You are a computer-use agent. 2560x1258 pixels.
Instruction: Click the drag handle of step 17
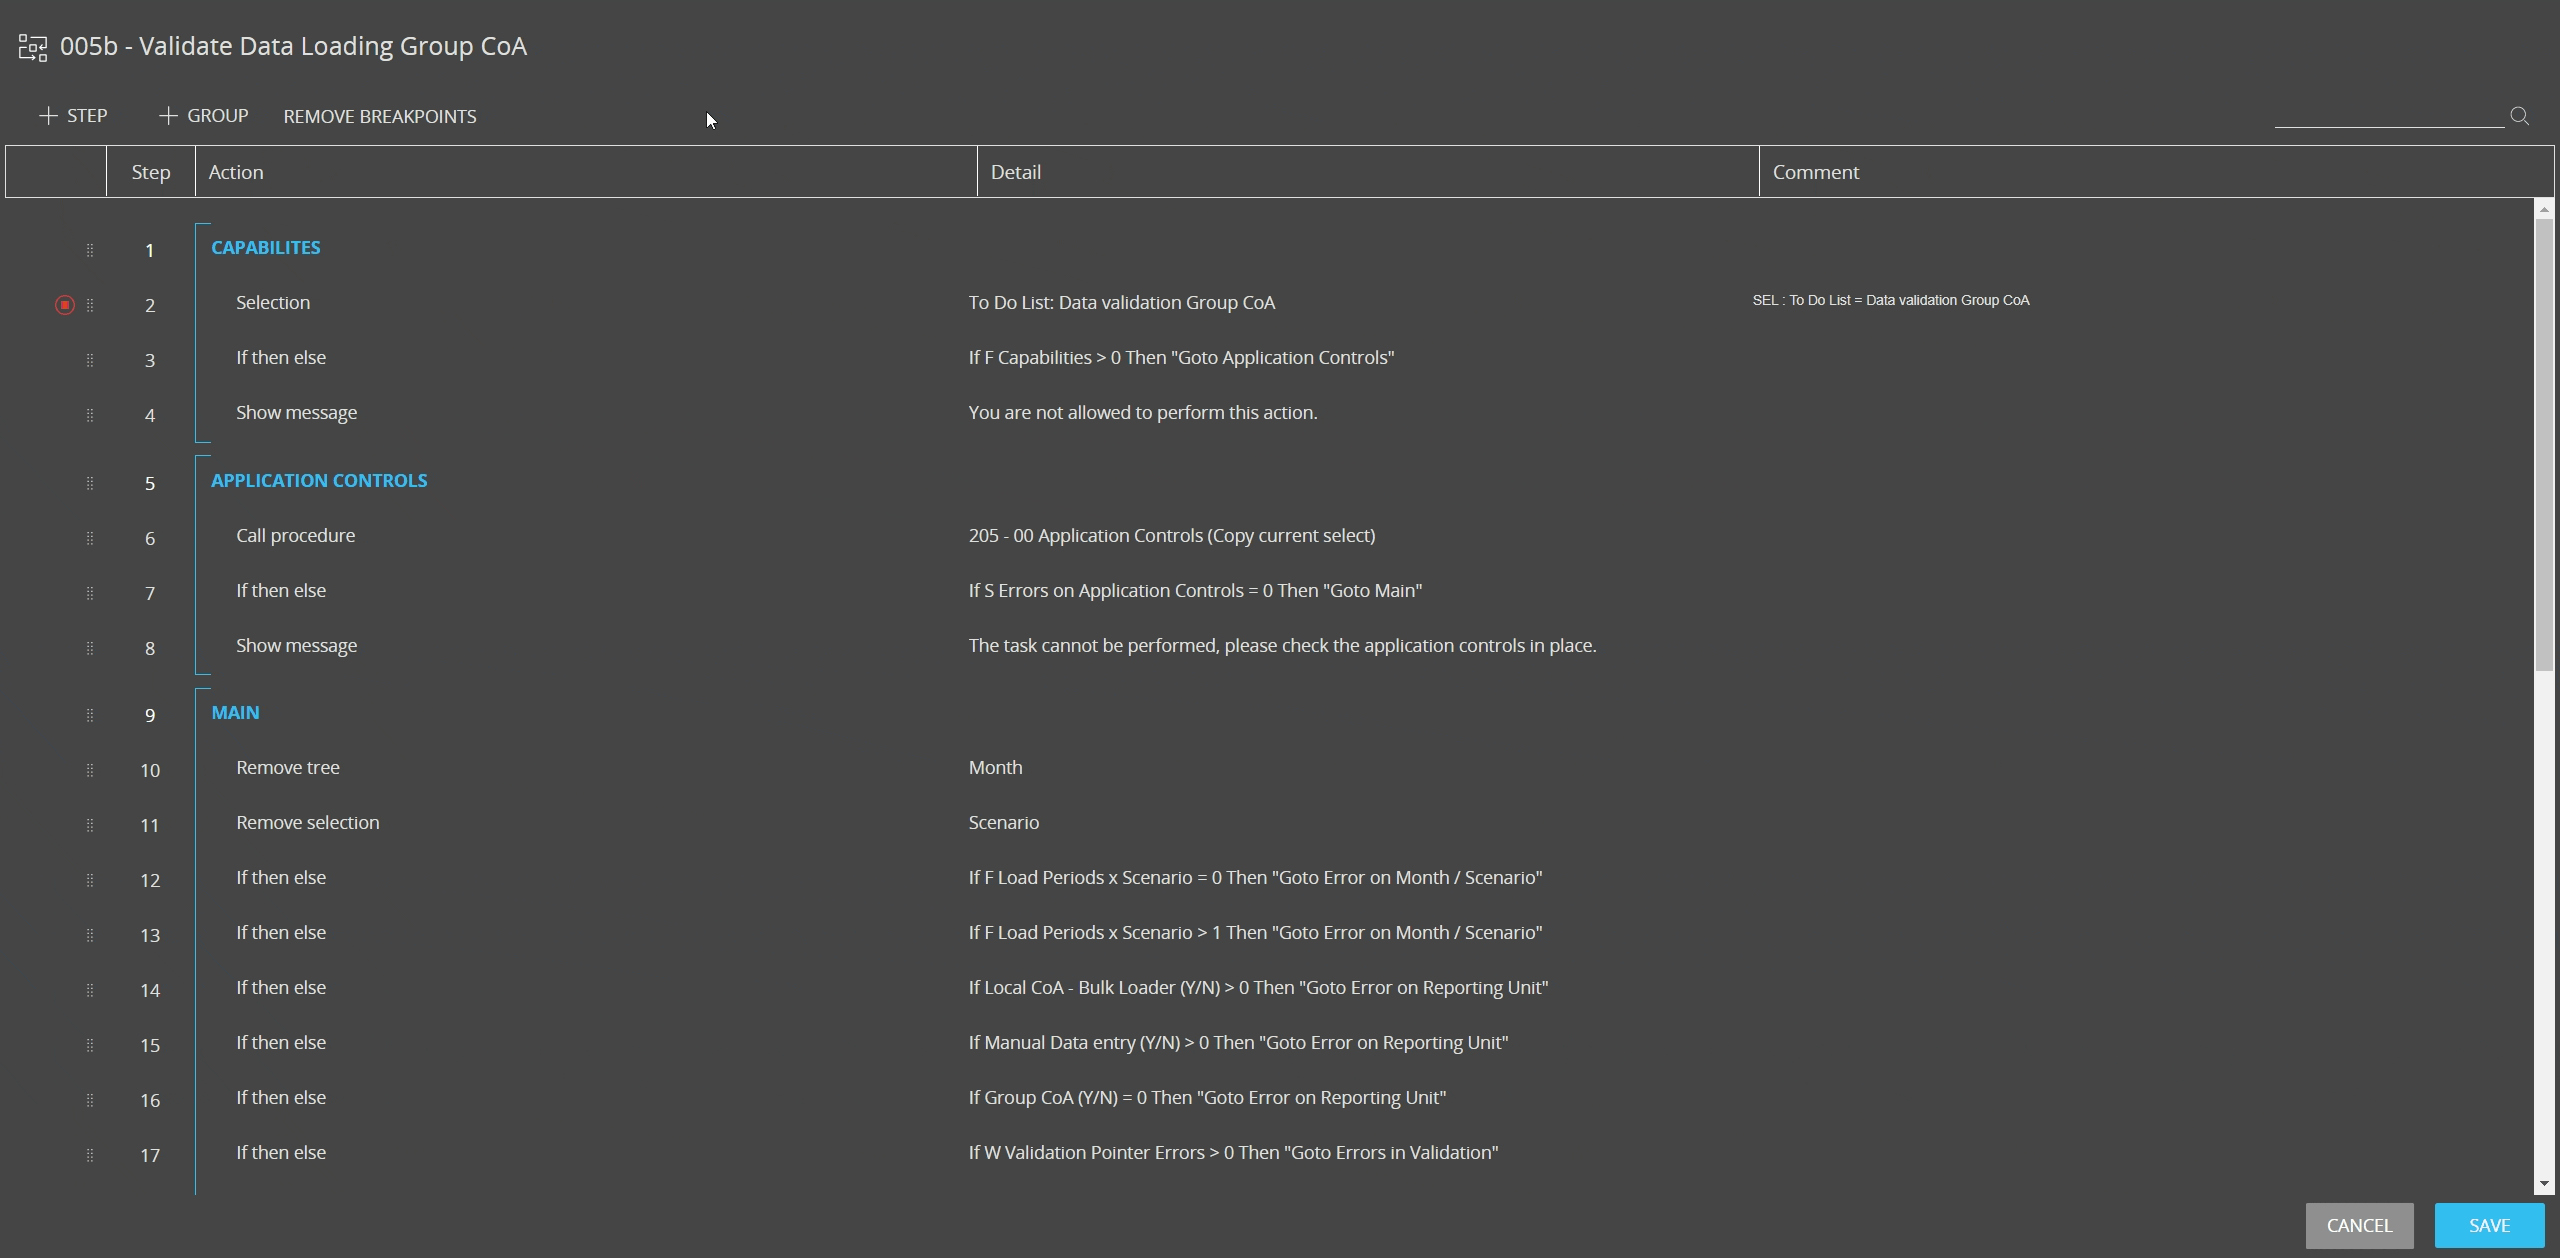point(90,1155)
